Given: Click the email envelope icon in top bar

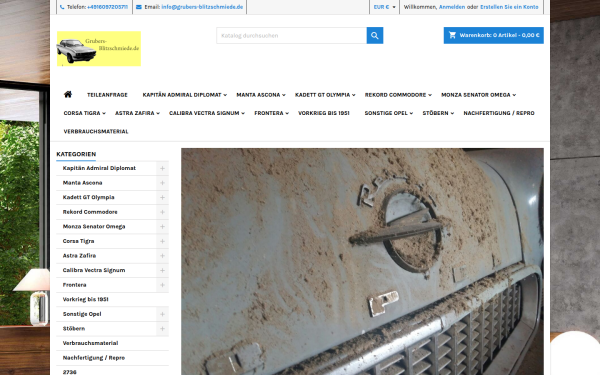Looking at the screenshot, I should pos(139,7).
